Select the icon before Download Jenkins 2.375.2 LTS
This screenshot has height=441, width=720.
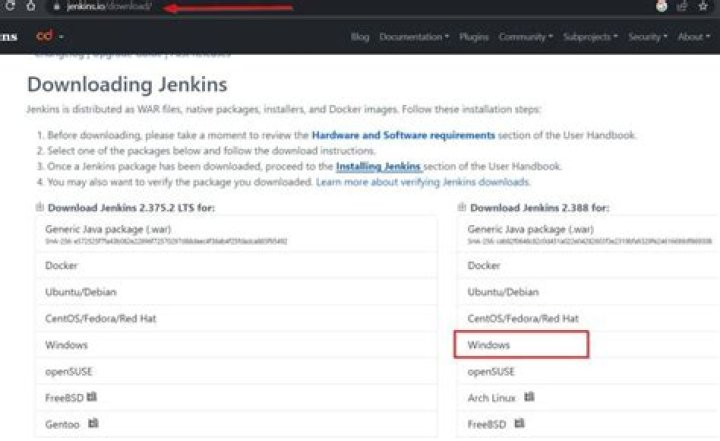pos(39,207)
